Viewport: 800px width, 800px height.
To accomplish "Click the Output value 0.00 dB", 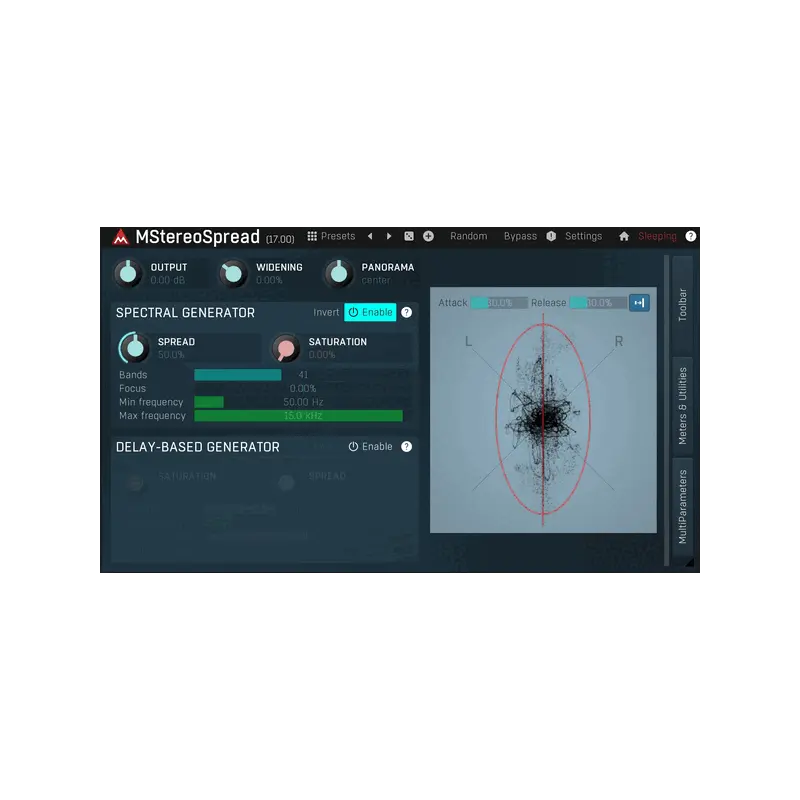I will (x=168, y=281).
